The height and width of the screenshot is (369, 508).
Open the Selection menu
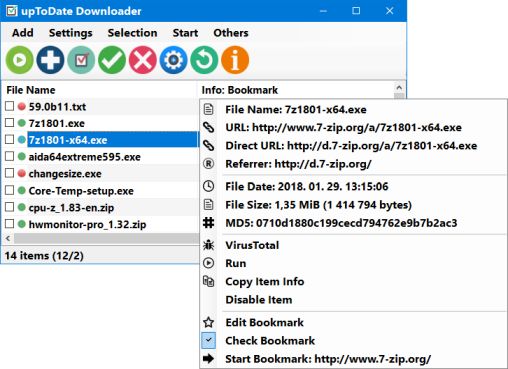pos(132,33)
